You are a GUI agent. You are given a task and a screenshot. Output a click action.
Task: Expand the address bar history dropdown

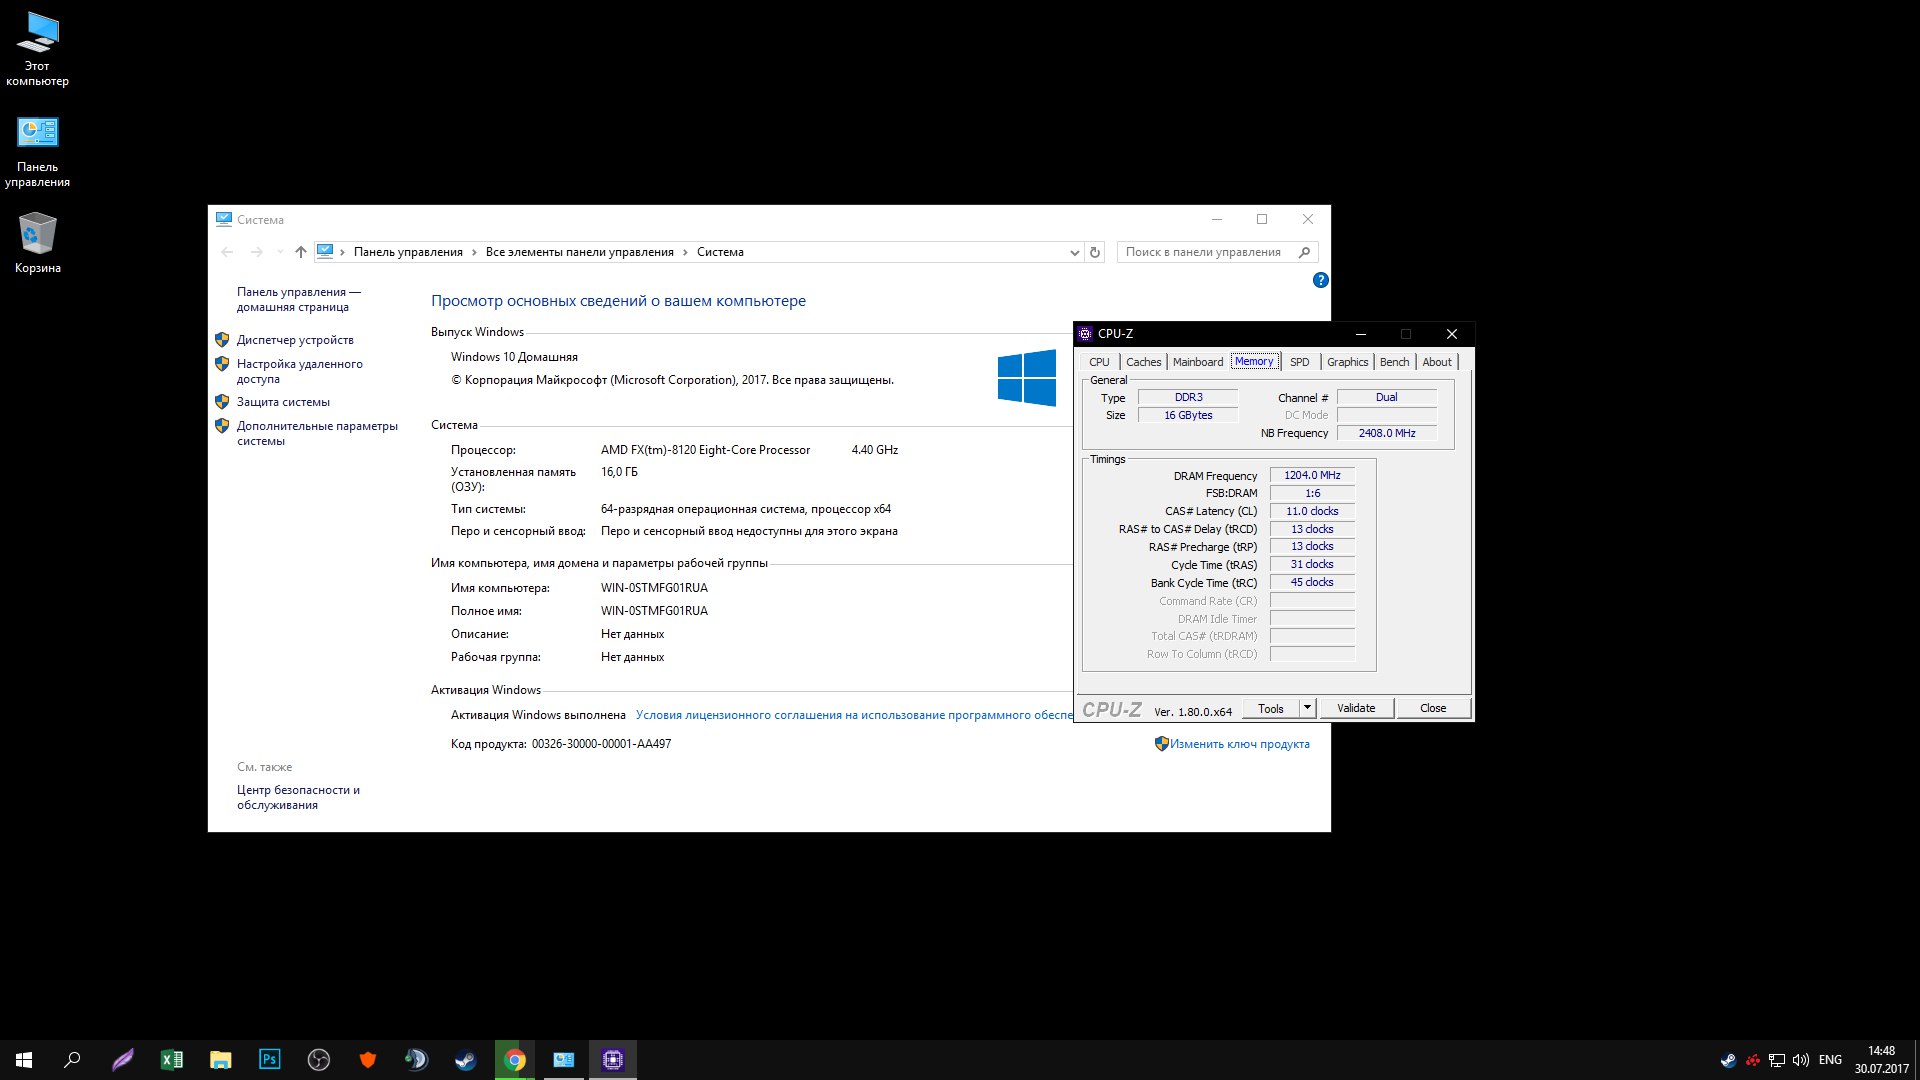point(1074,252)
